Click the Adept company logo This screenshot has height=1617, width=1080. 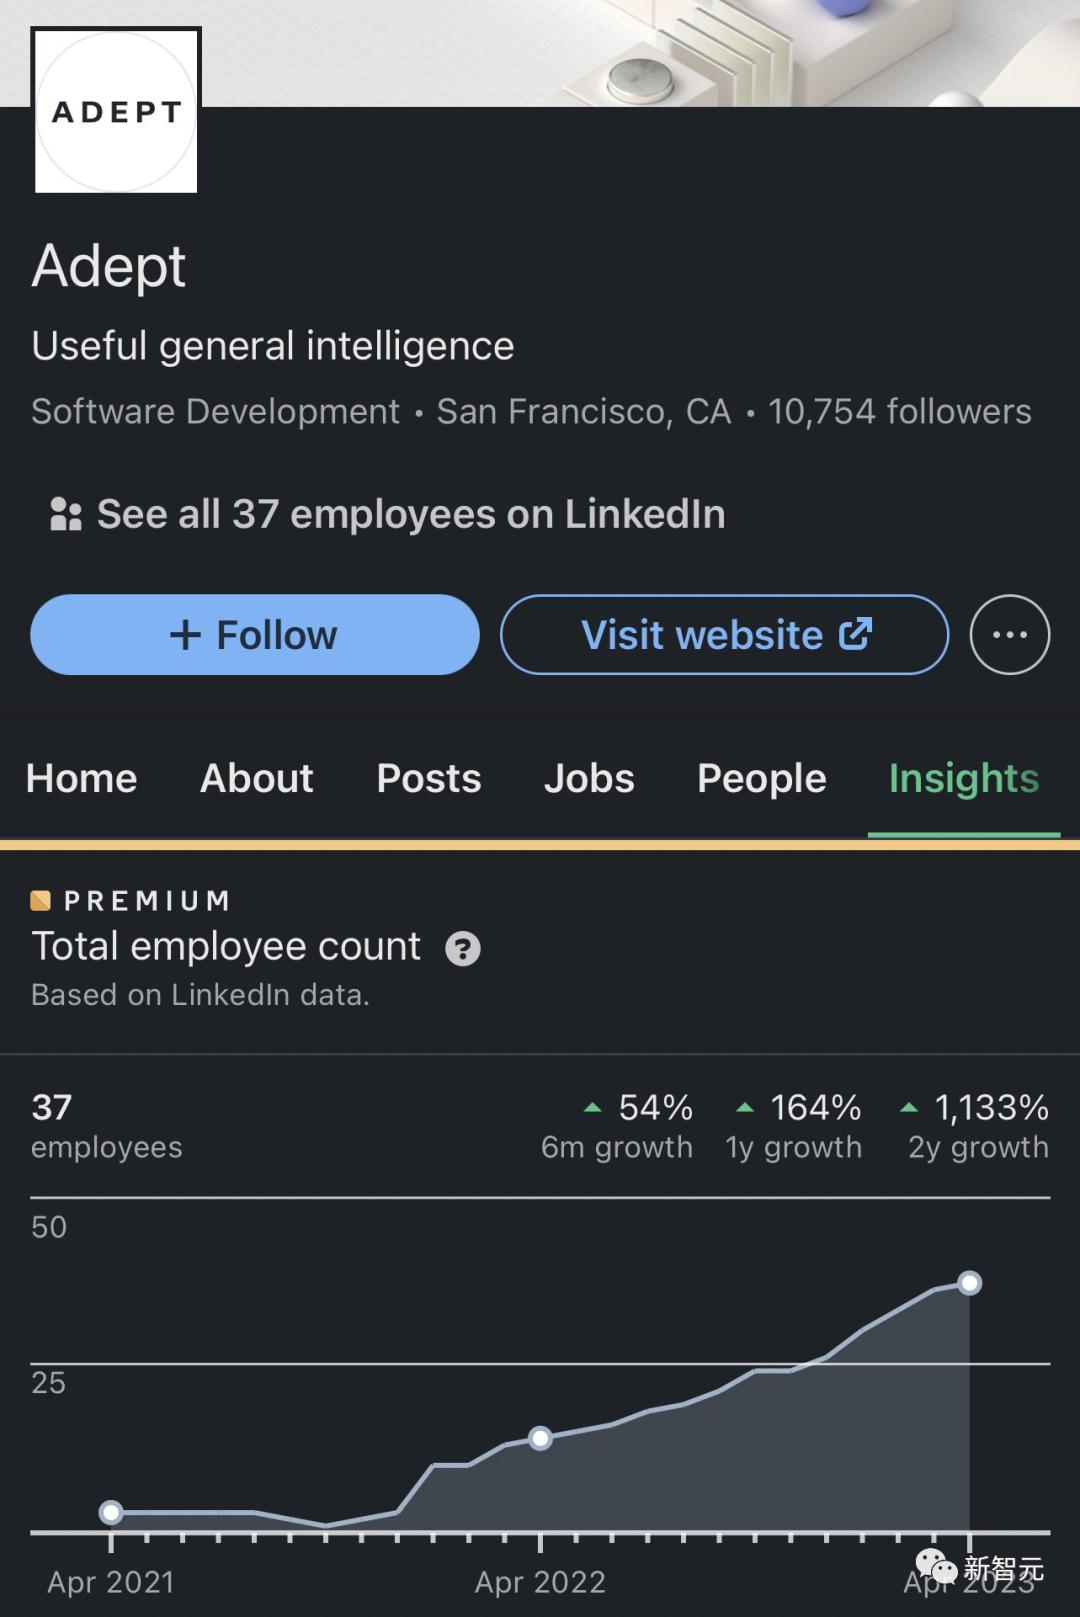pos(116,111)
